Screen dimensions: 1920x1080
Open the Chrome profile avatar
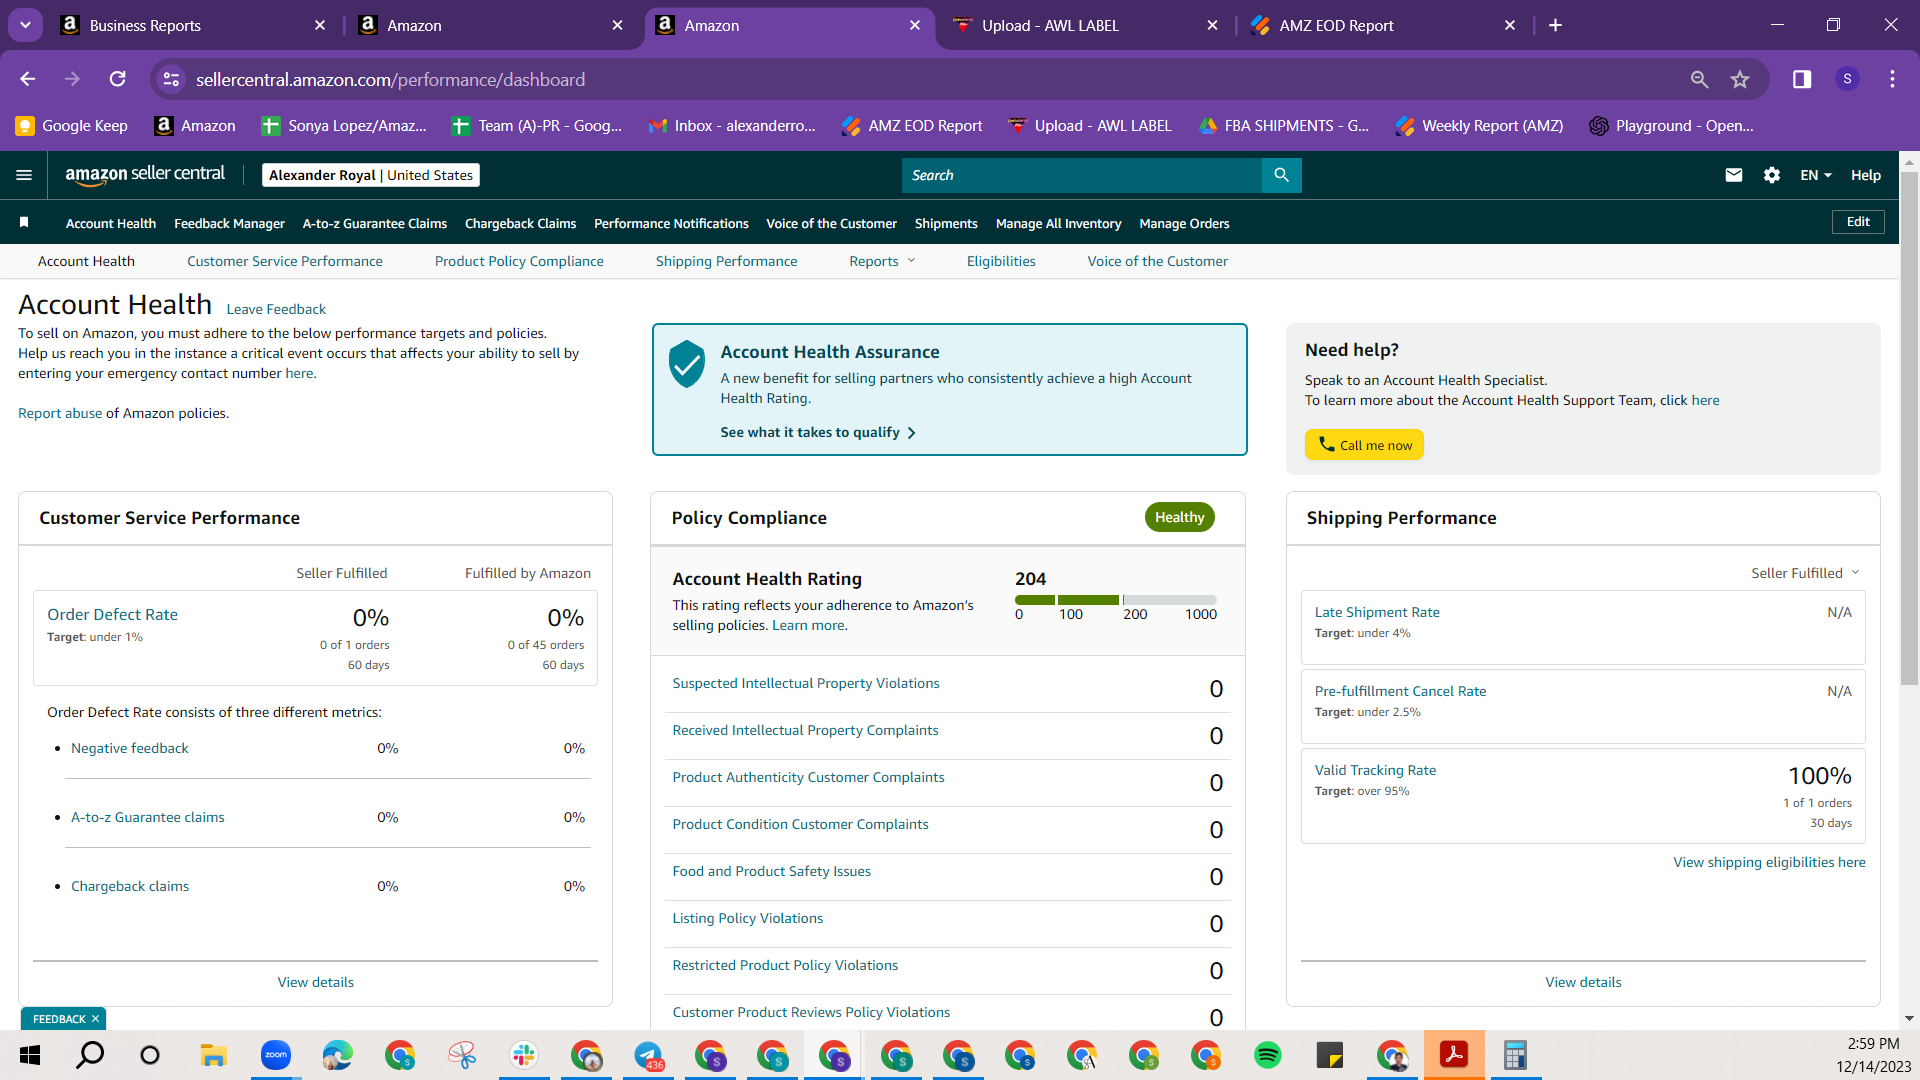tap(1847, 79)
